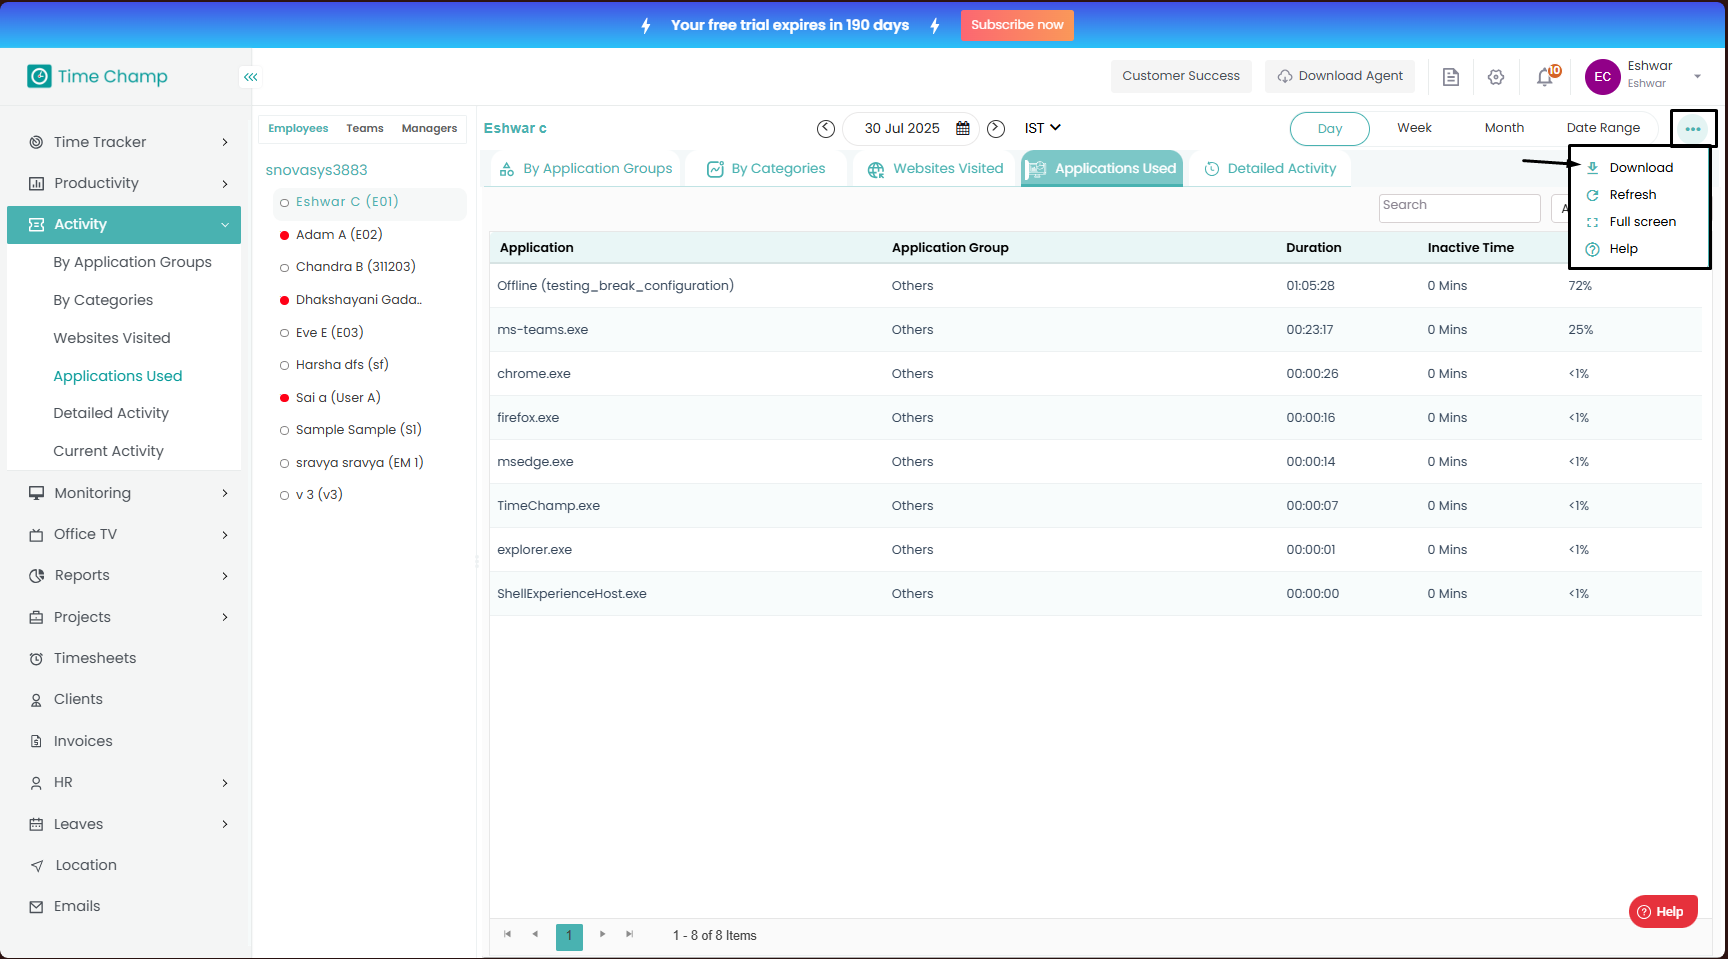Click the Download Agent button

pyautogui.click(x=1340, y=76)
